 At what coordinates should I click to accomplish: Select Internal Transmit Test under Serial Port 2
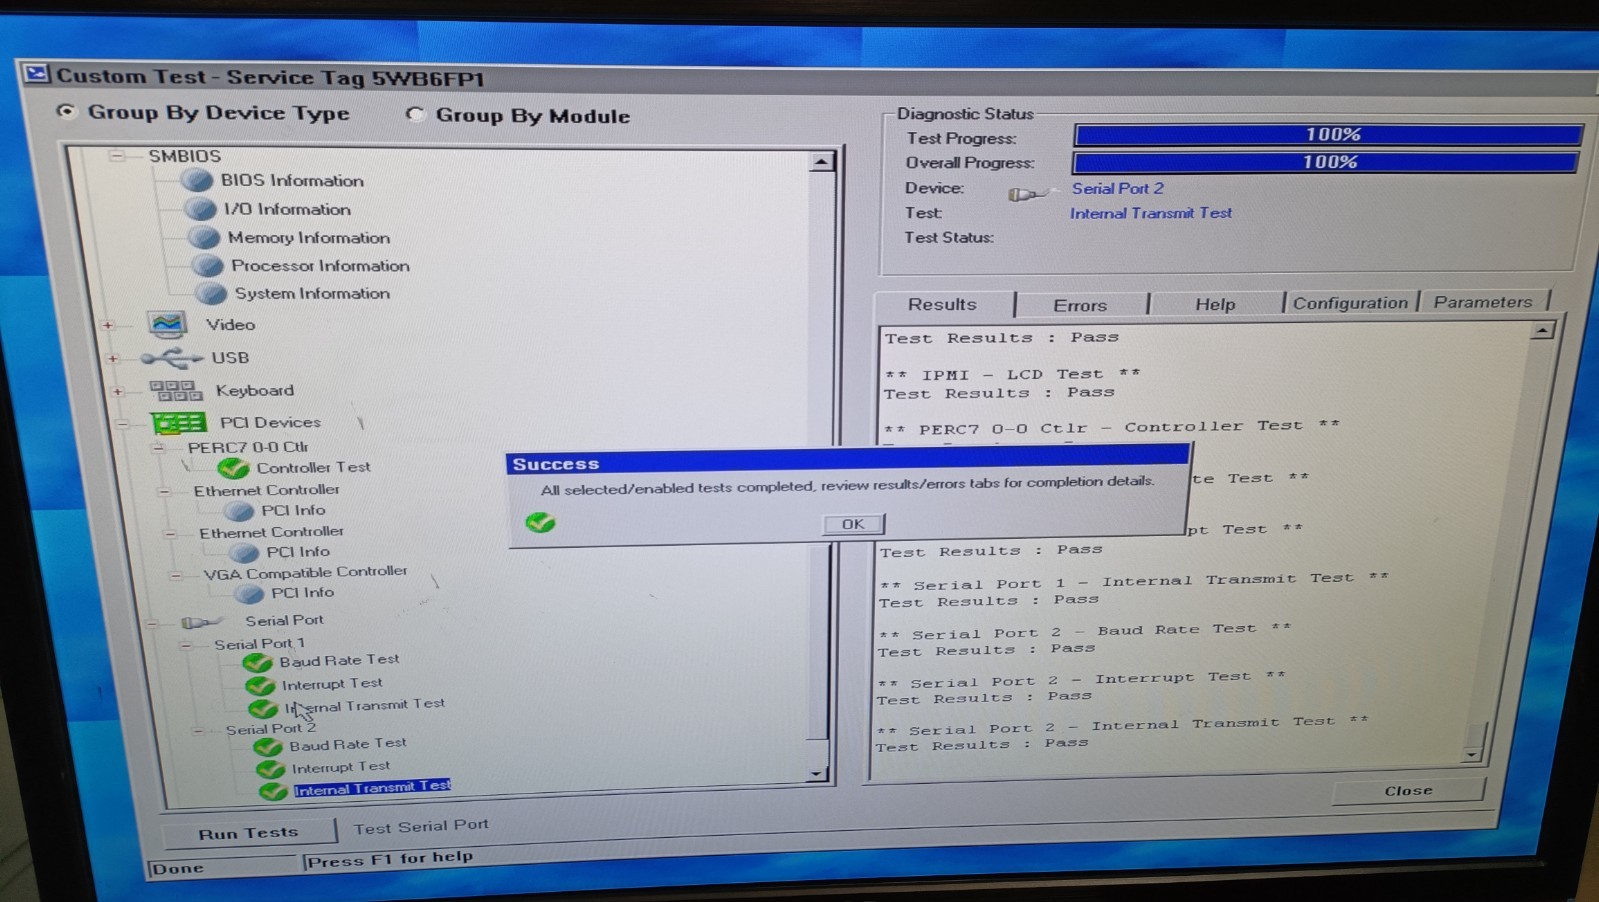point(372,787)
